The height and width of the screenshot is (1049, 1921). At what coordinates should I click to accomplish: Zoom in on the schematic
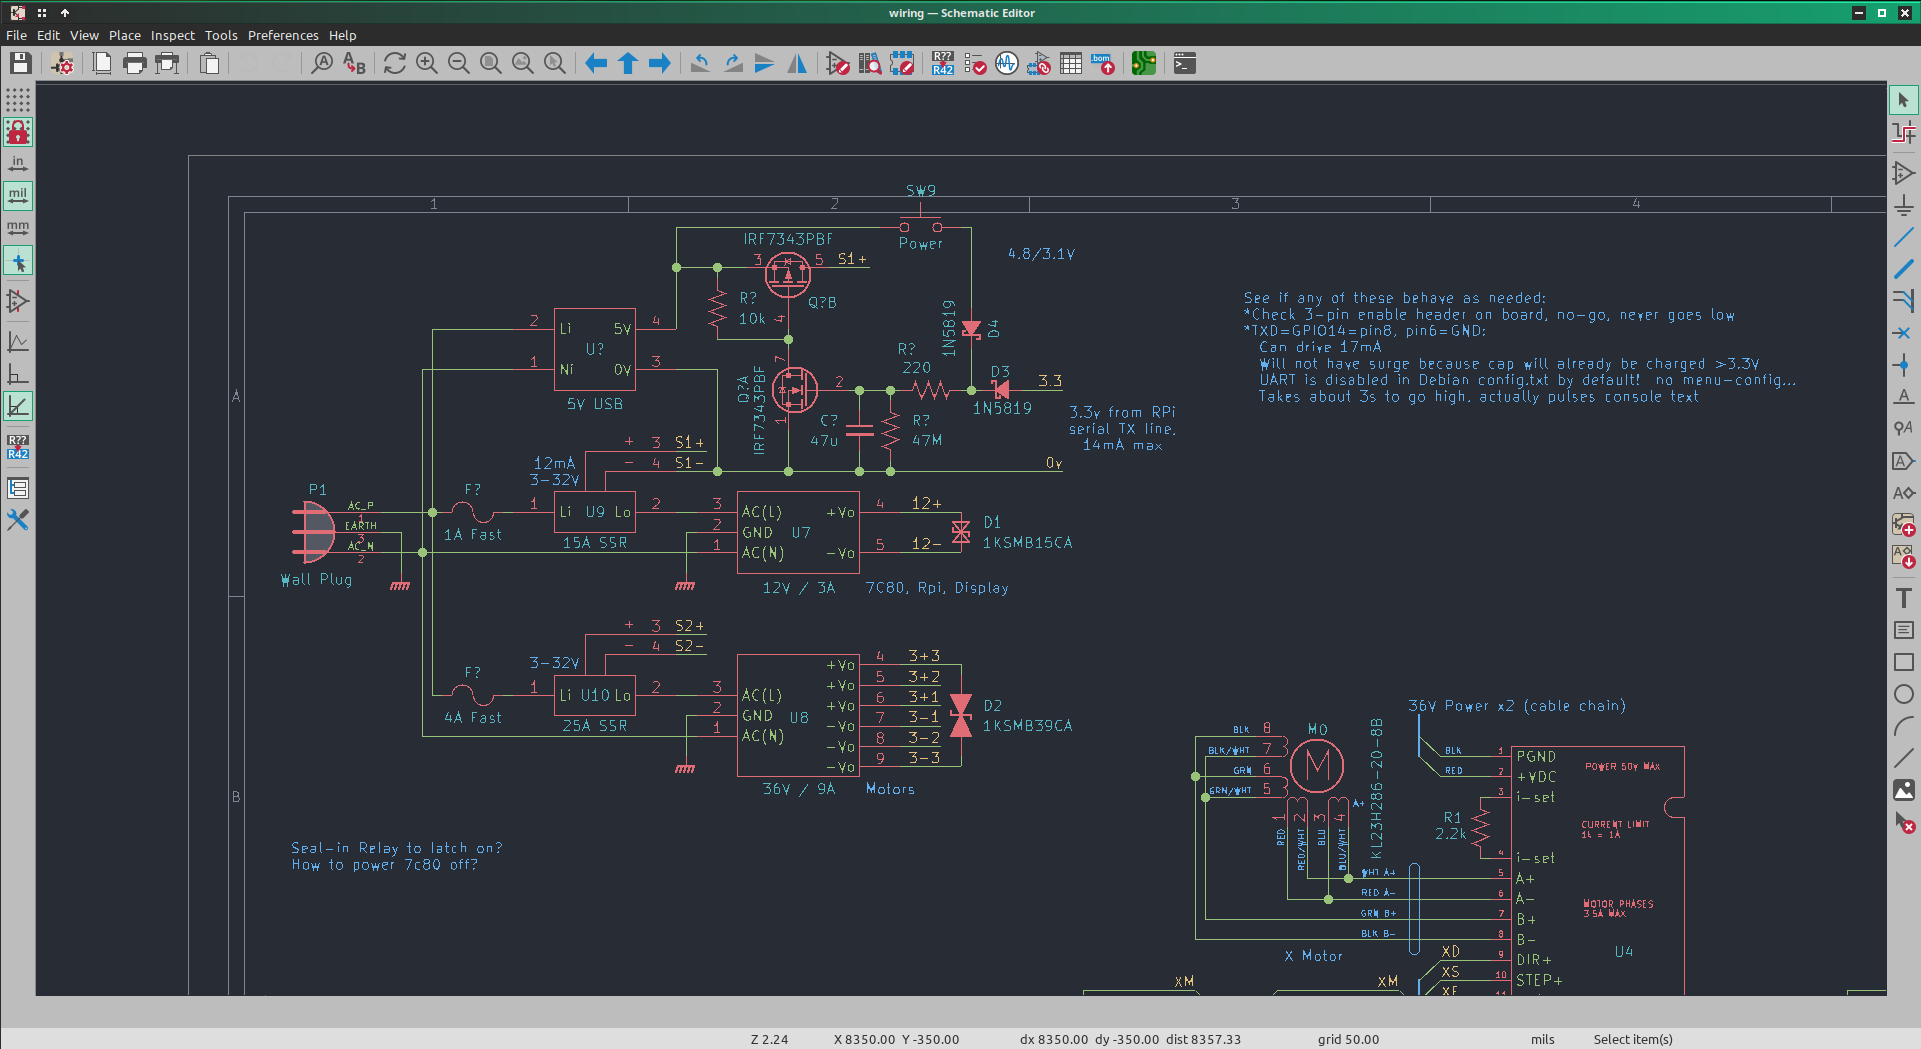click(x=426, y=64)
